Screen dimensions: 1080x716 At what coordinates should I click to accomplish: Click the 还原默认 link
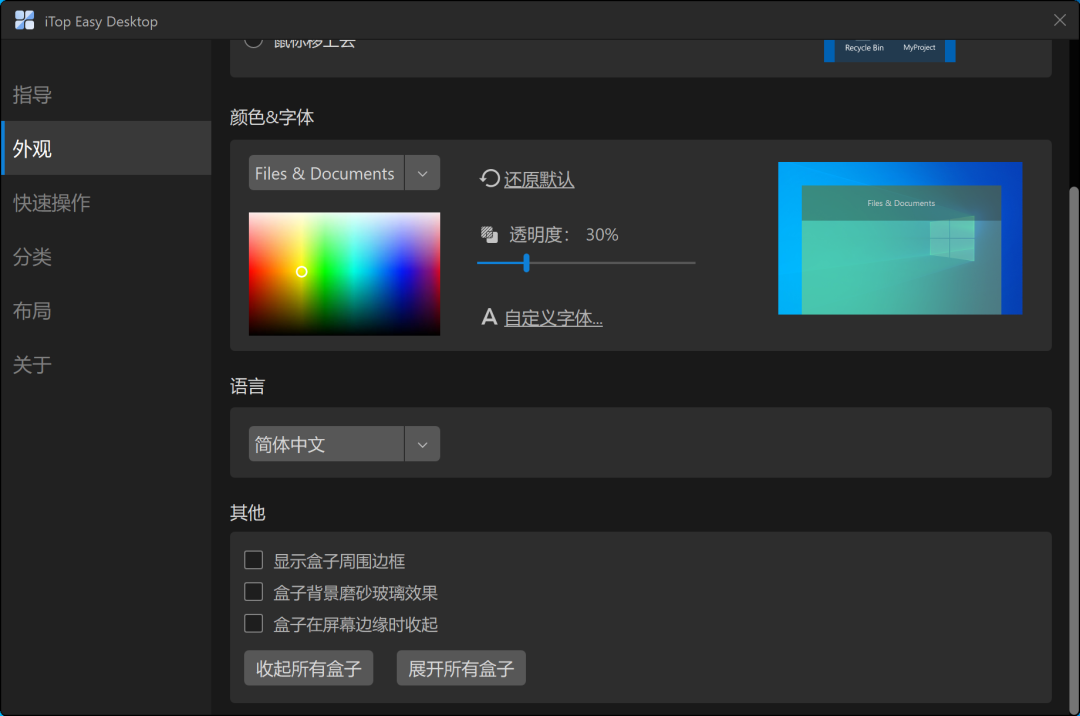click(x=539, y=180)
